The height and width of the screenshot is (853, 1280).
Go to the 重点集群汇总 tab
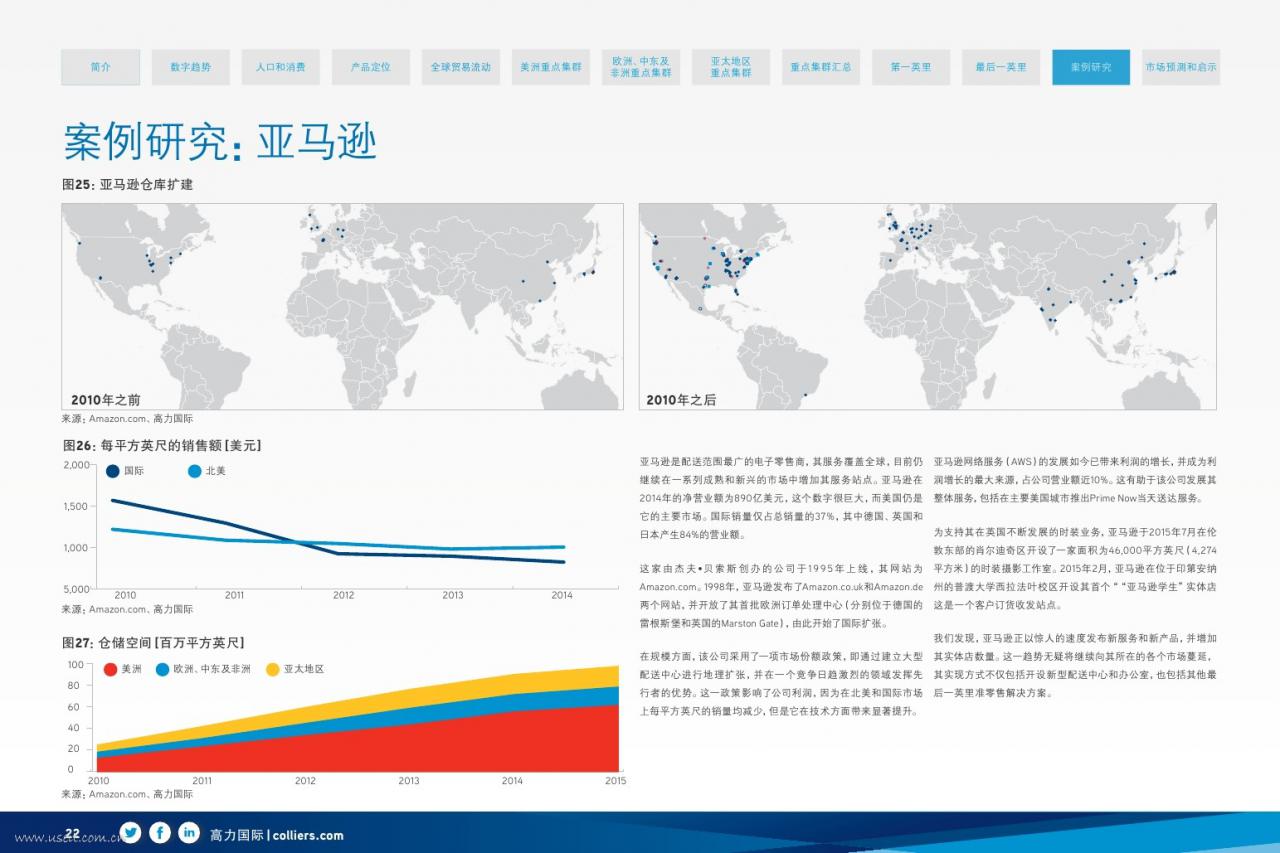[821, 67]
